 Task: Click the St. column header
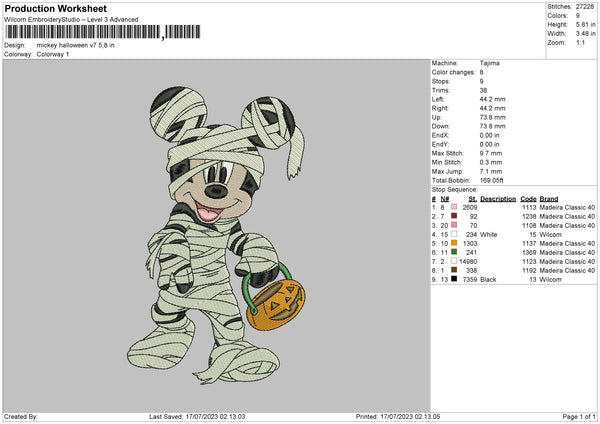471,198
